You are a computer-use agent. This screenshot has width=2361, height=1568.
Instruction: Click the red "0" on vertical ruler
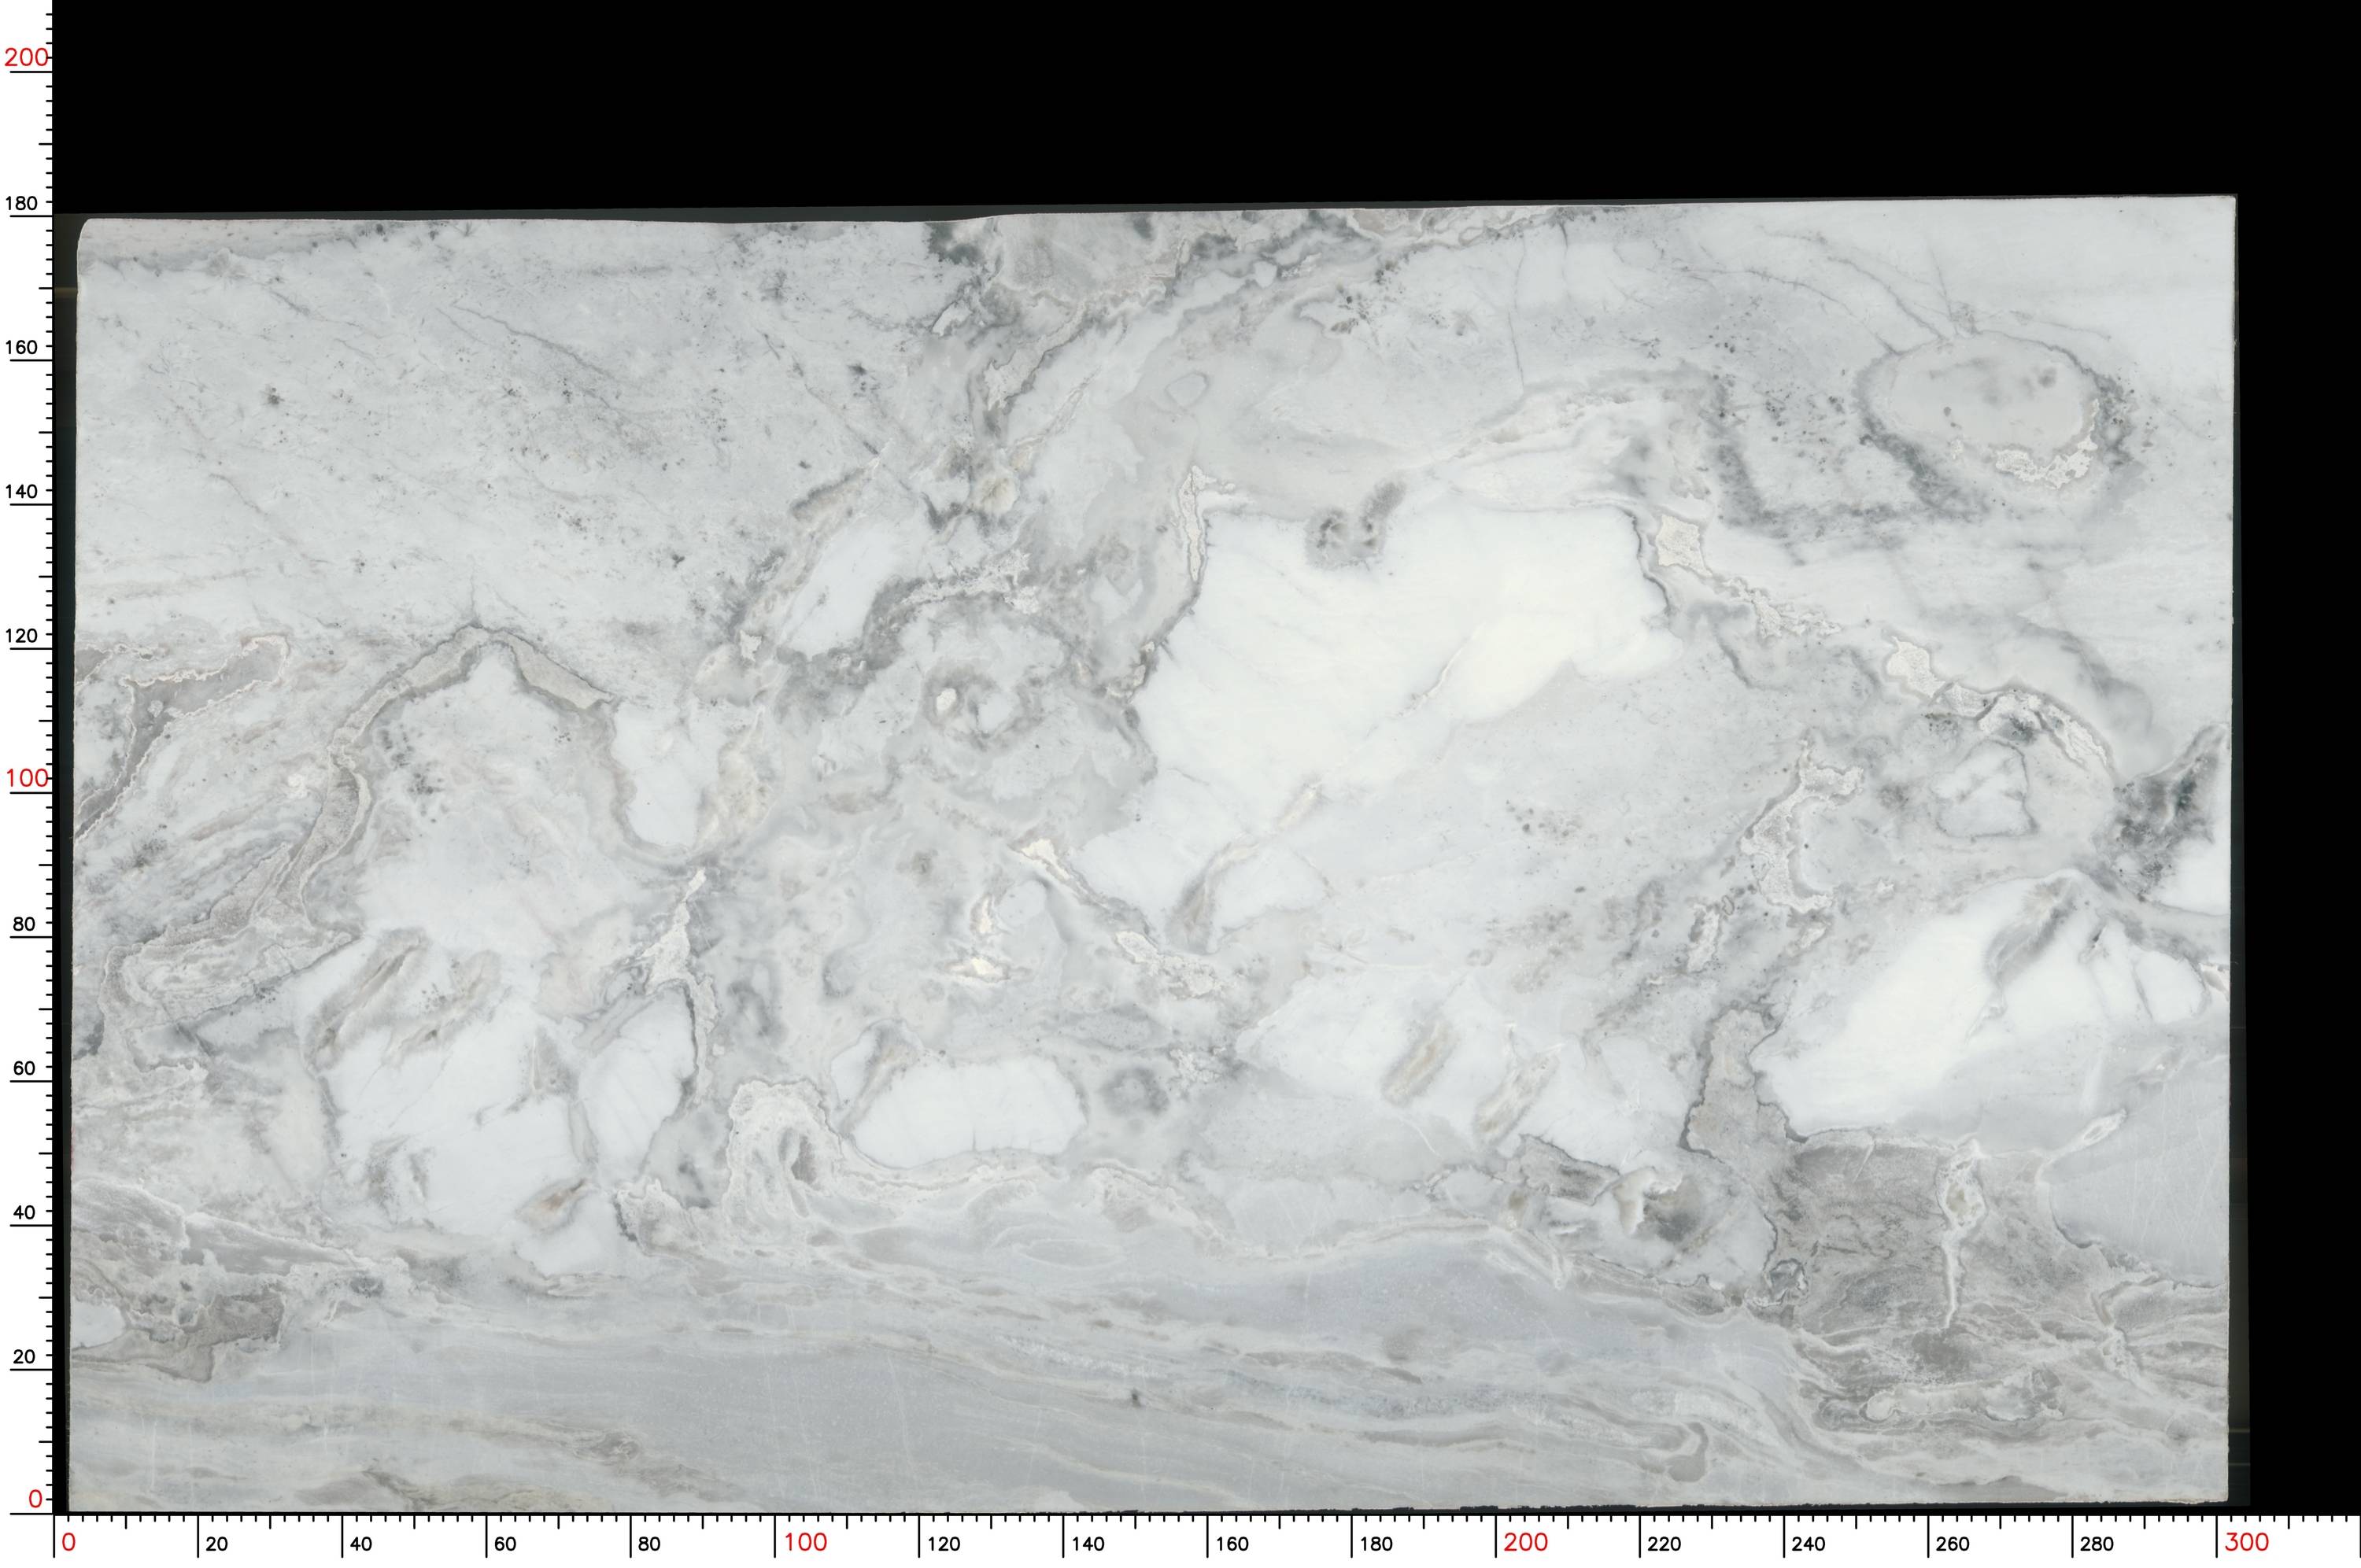click(36, 1499)
